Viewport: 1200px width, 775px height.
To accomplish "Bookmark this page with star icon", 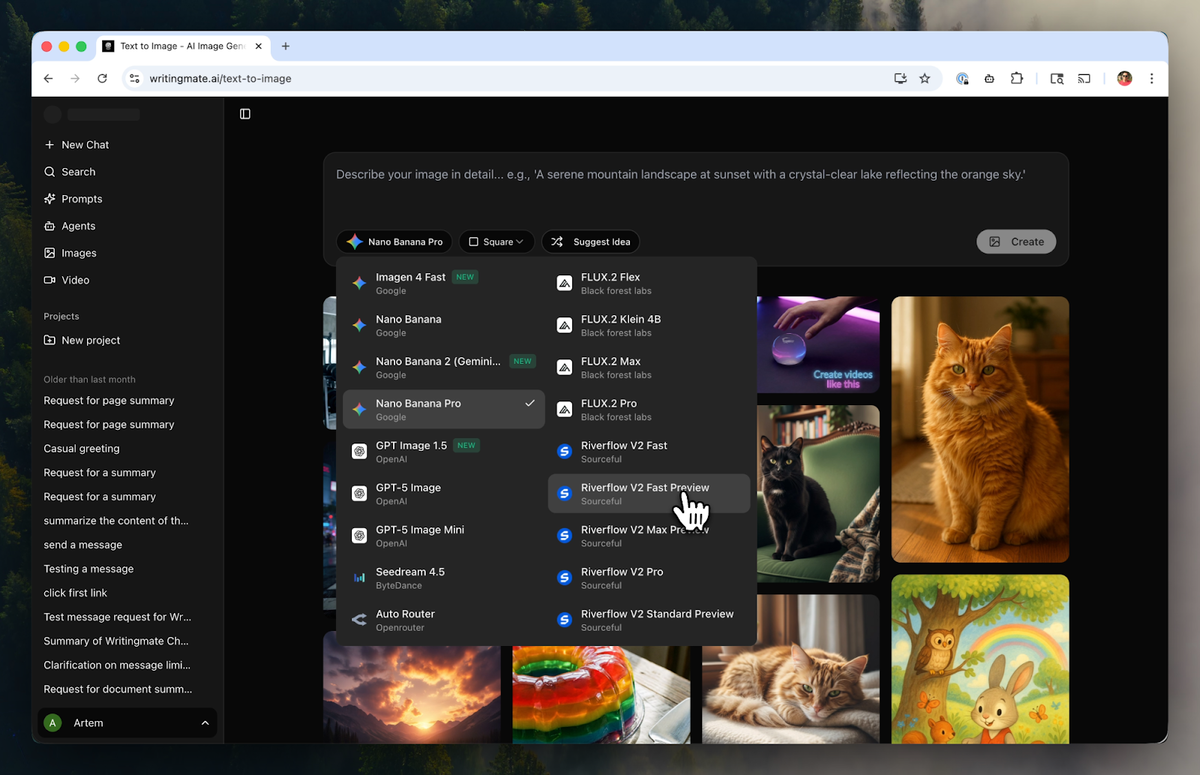I will pos(925,78).
